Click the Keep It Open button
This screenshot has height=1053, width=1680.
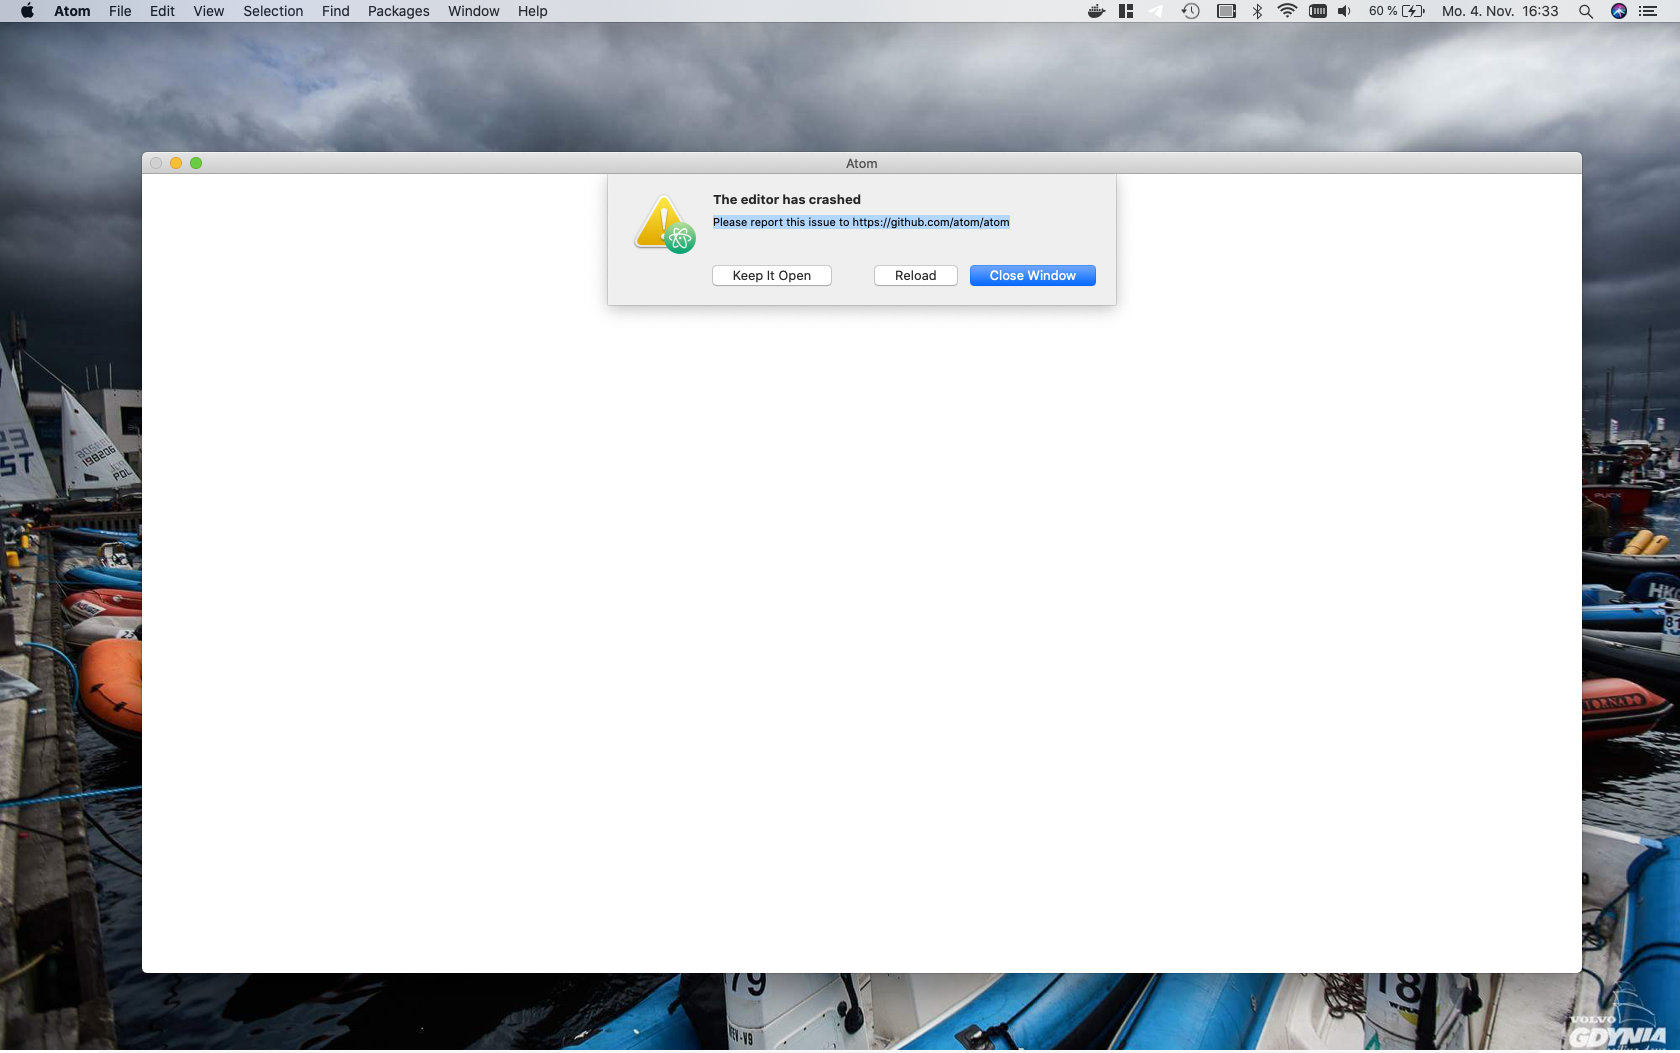(x=771, y=276)
